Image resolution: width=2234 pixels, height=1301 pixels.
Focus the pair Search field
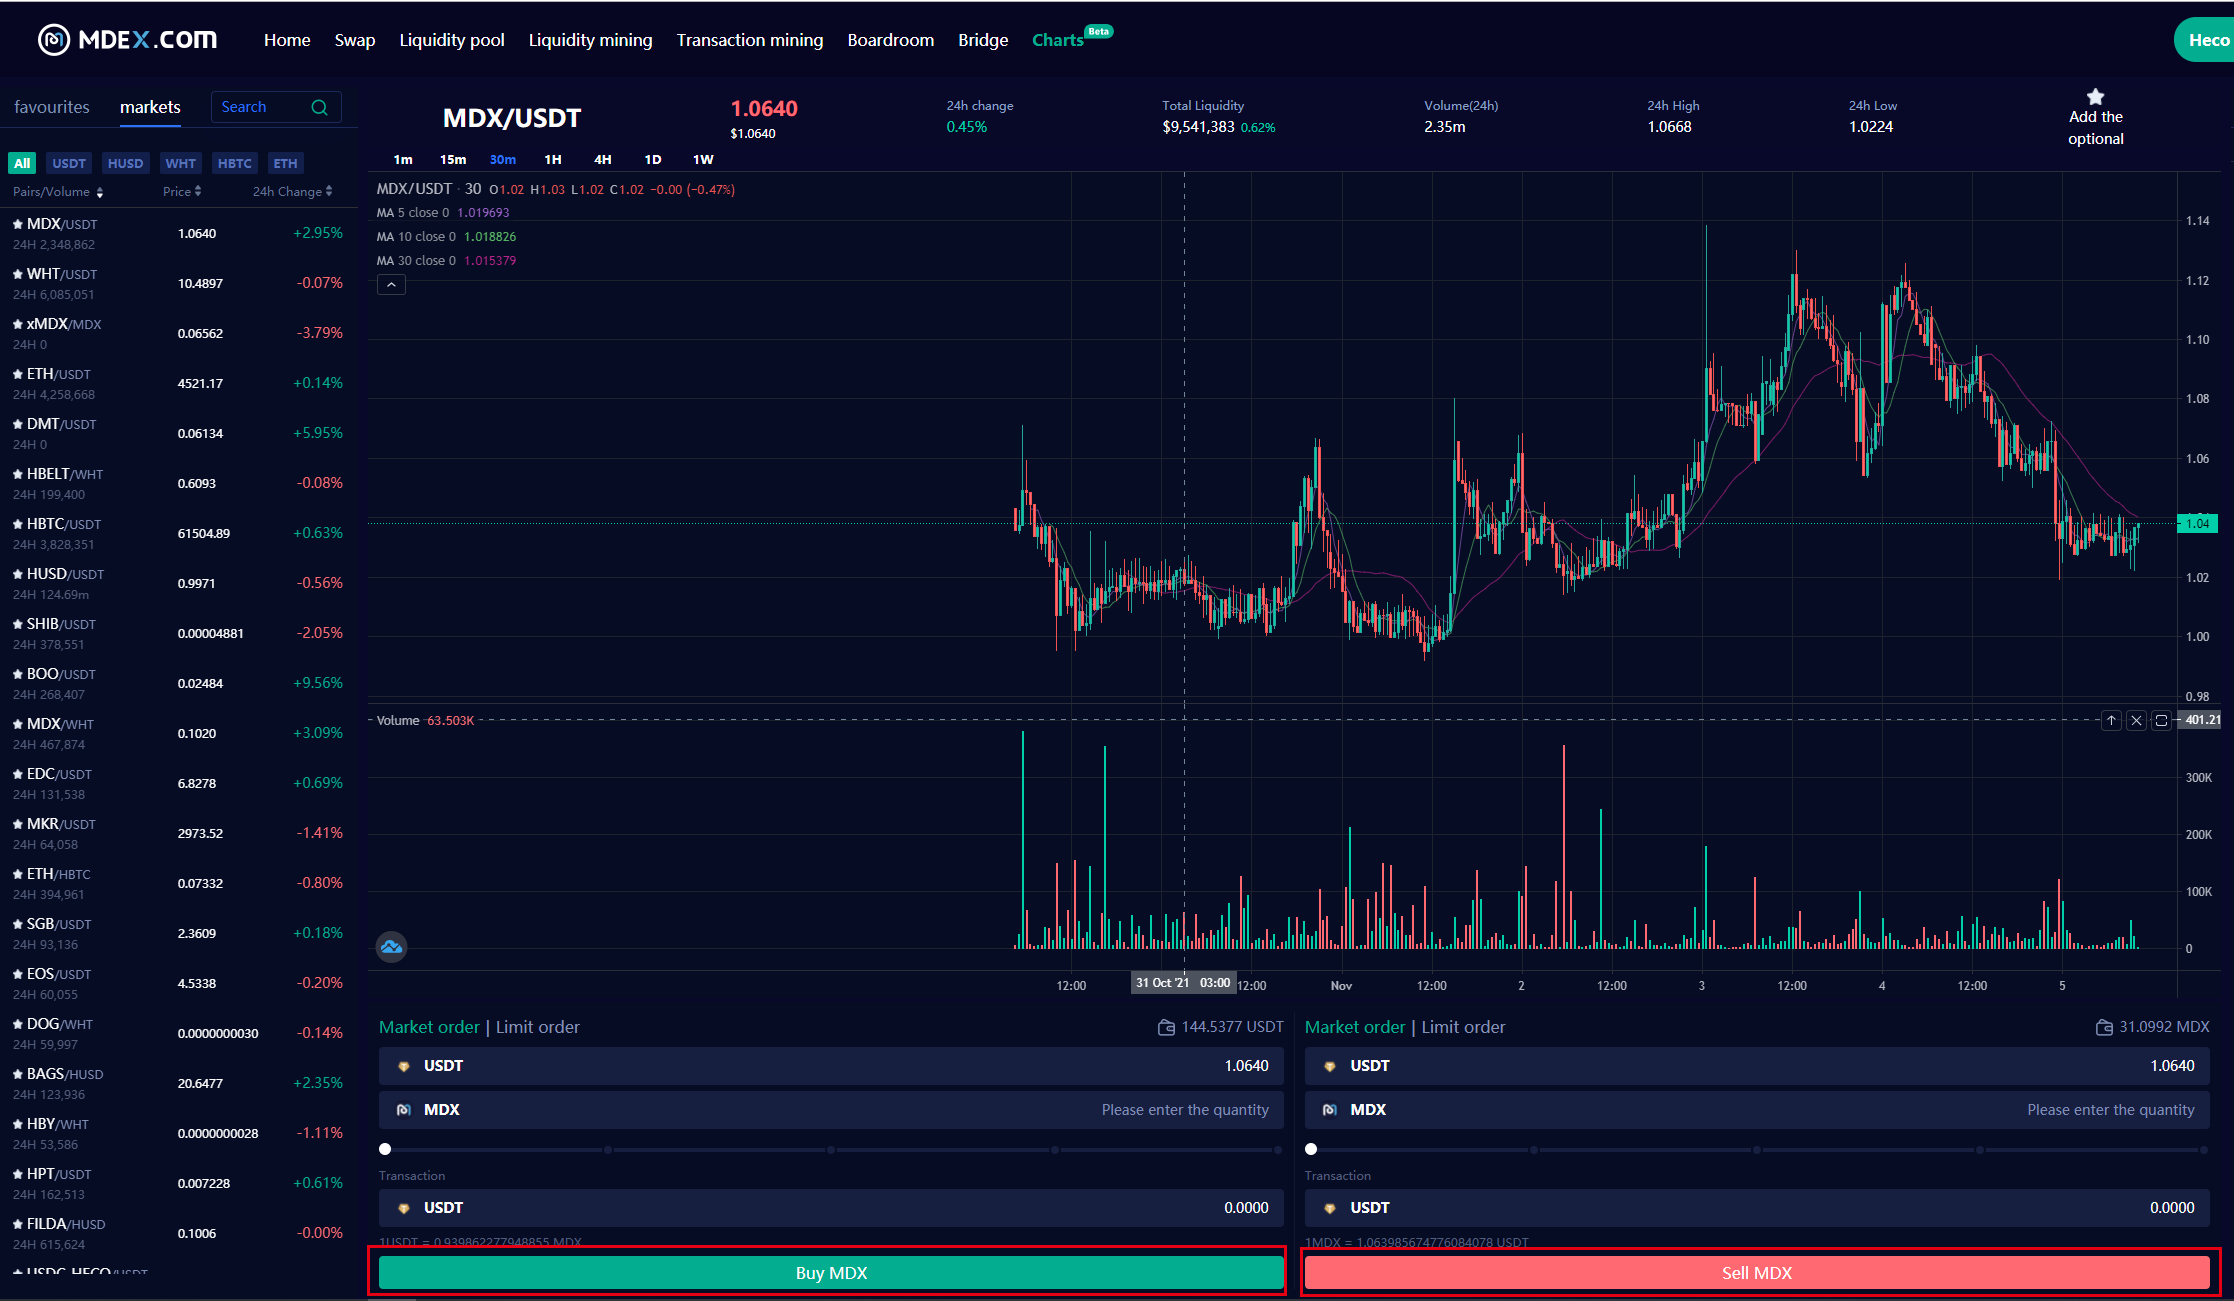[x=276, y=107]
